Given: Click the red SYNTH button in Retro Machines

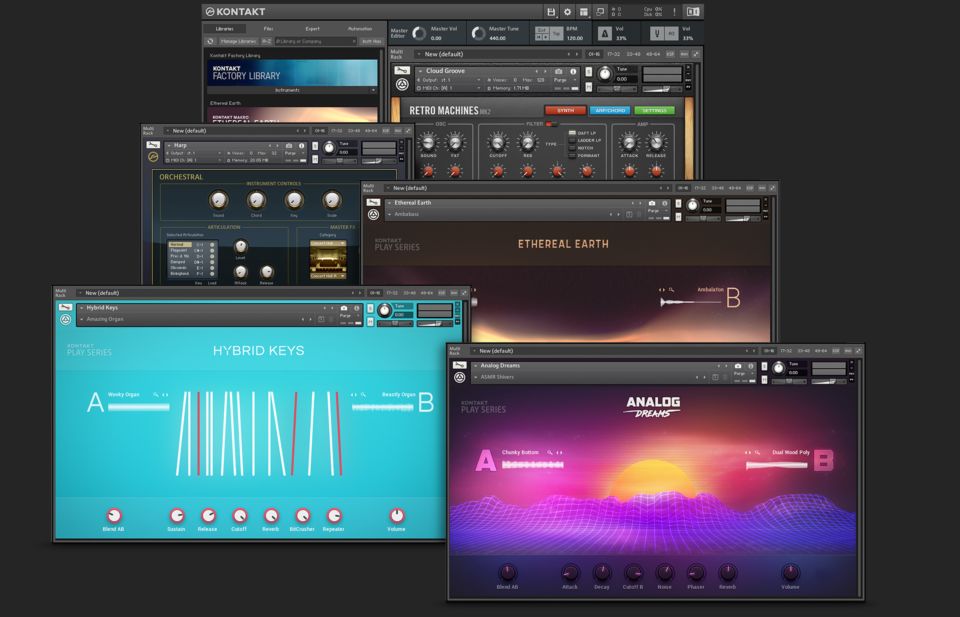Looking at the screenshot, I should coord(565,111).
